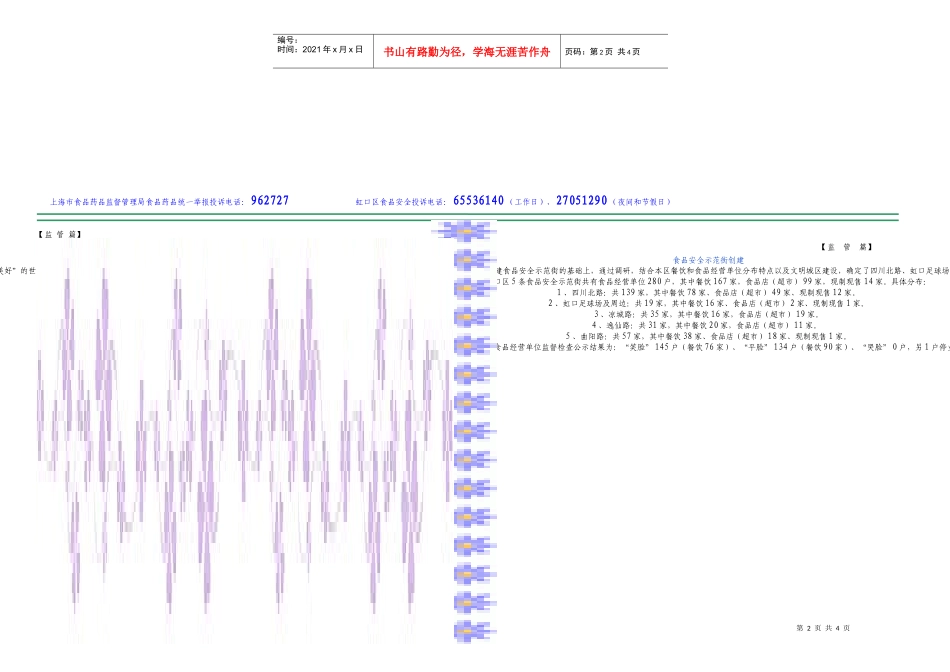Select the date line '时间:2021年x月x日'
This screenshot has height=672, width=950.
(320, 50)
